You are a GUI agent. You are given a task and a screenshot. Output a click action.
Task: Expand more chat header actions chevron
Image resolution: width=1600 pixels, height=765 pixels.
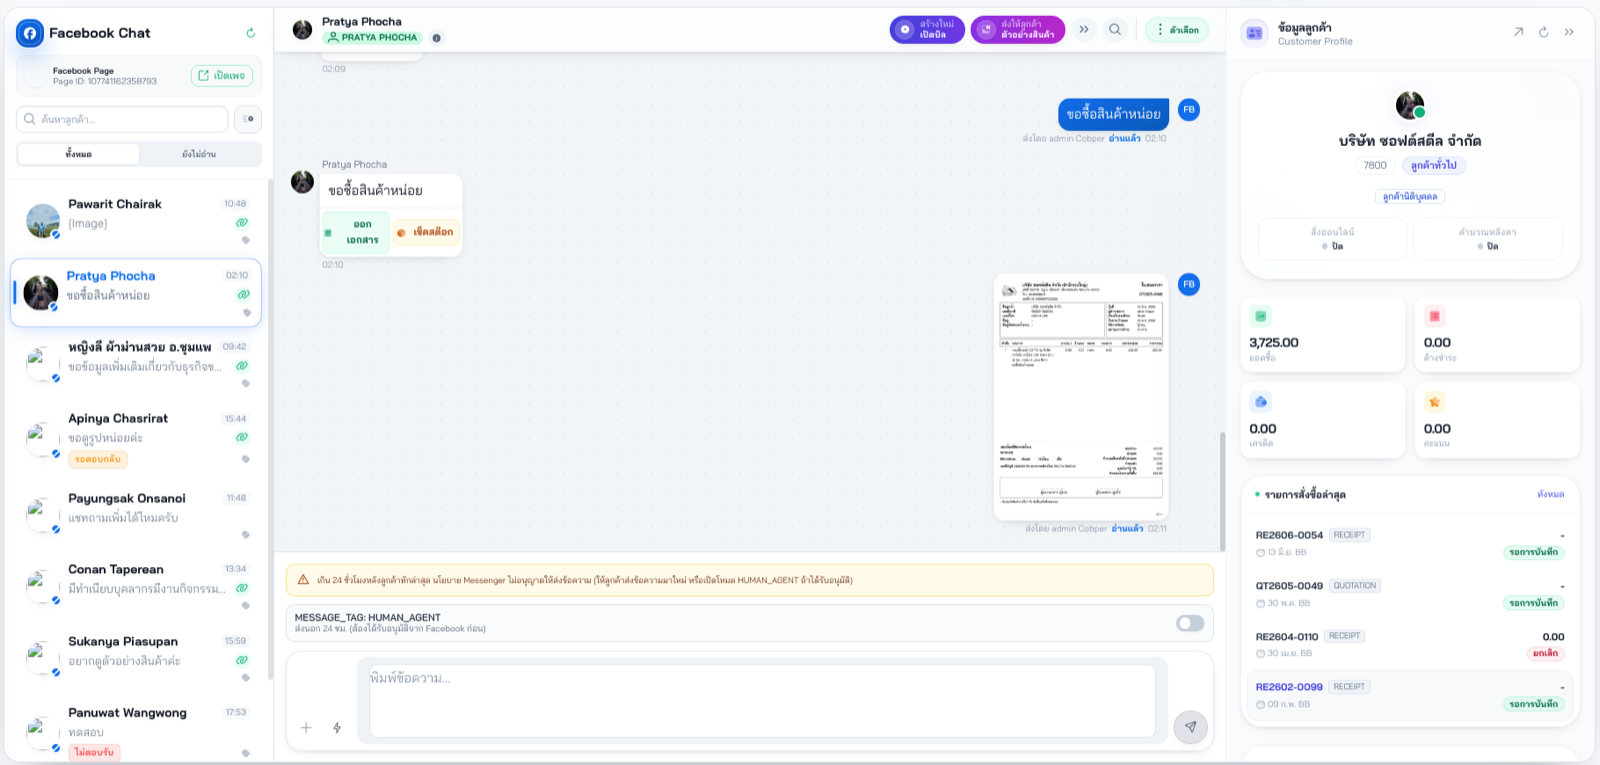coord(1084,29)
